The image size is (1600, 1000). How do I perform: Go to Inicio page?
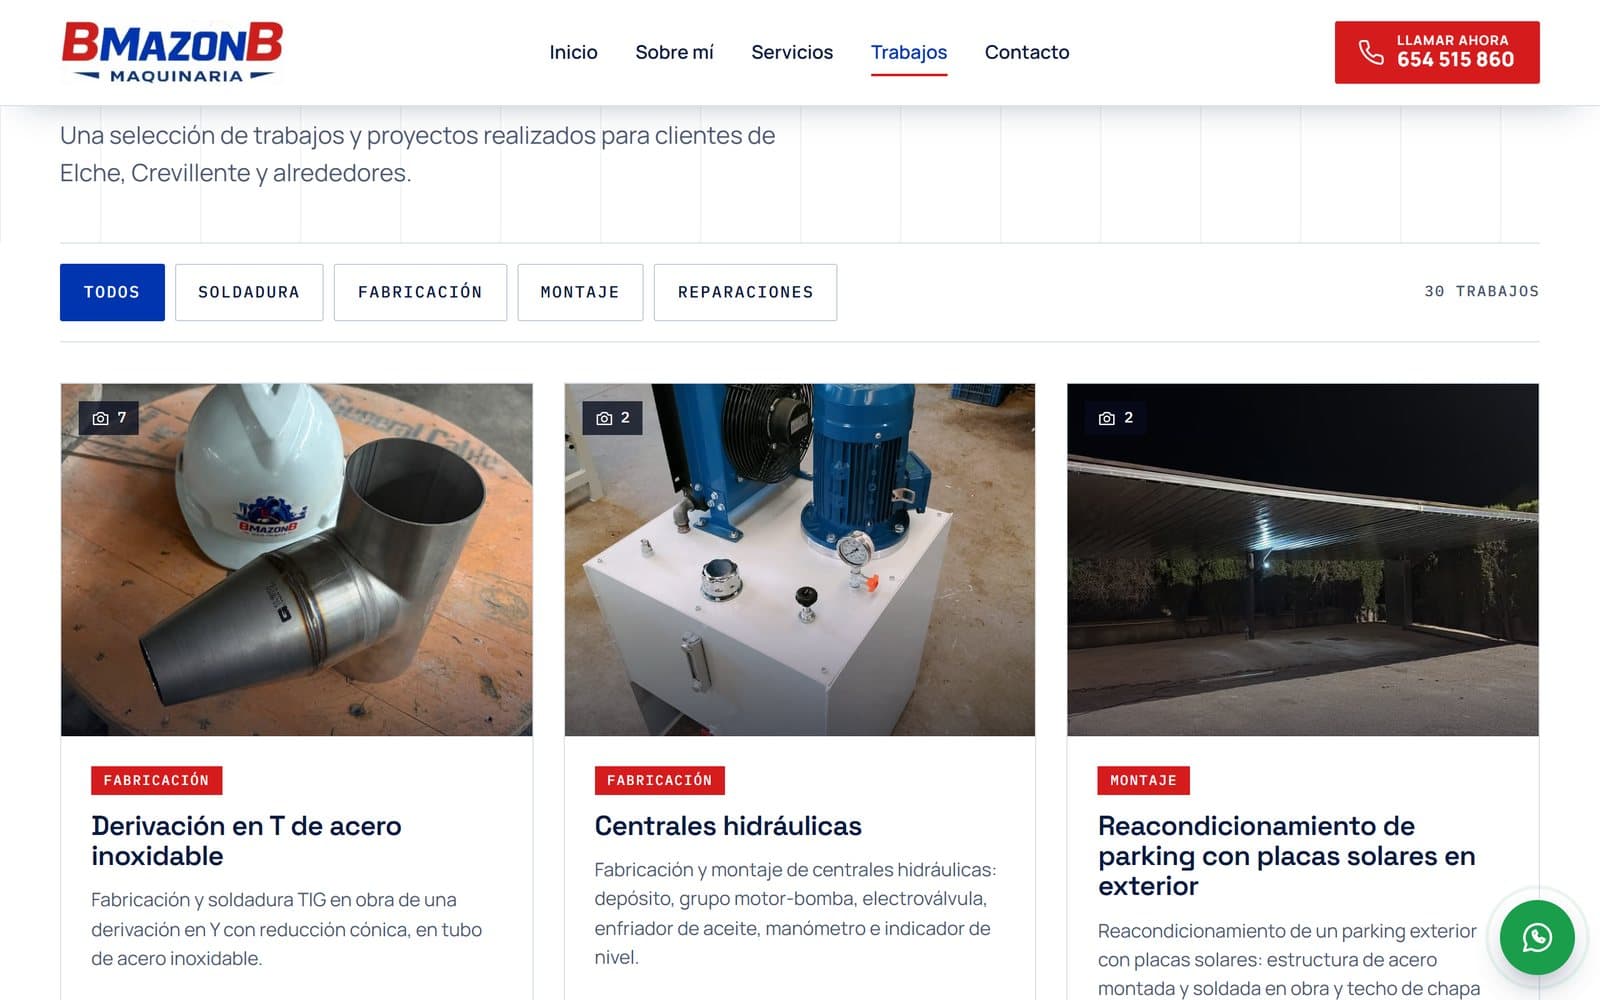pos(573,52)
